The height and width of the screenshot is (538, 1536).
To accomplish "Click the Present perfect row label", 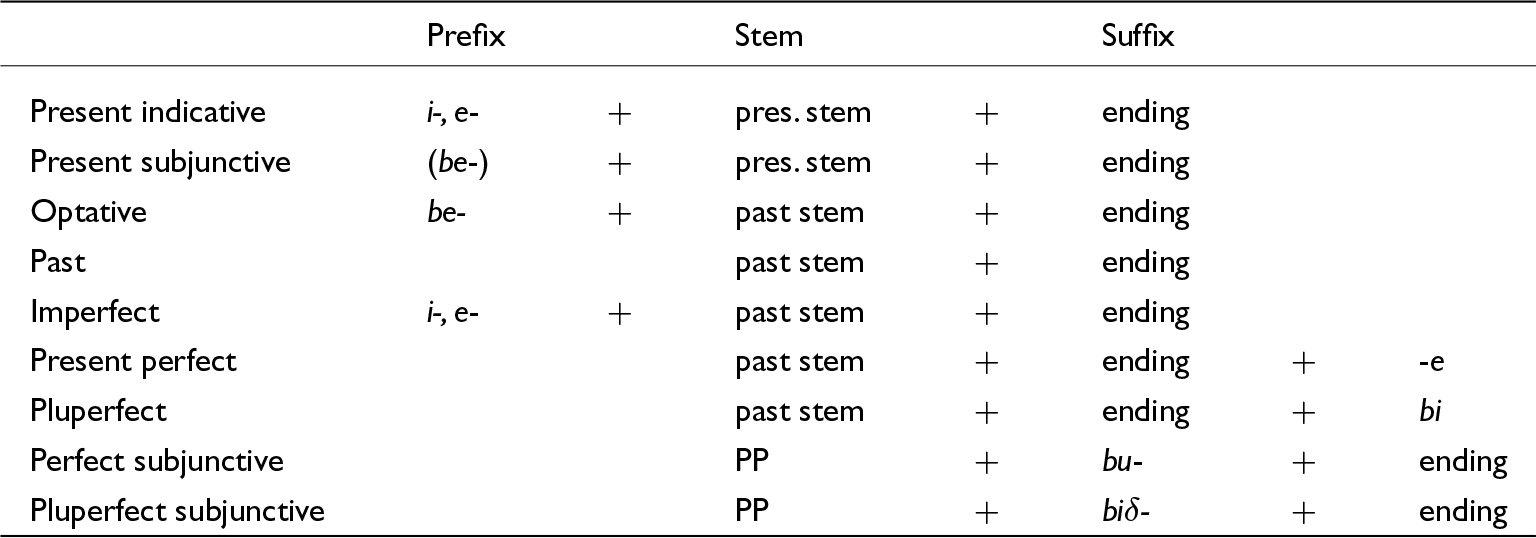I will pyautogui.click(x=133, y=361).
